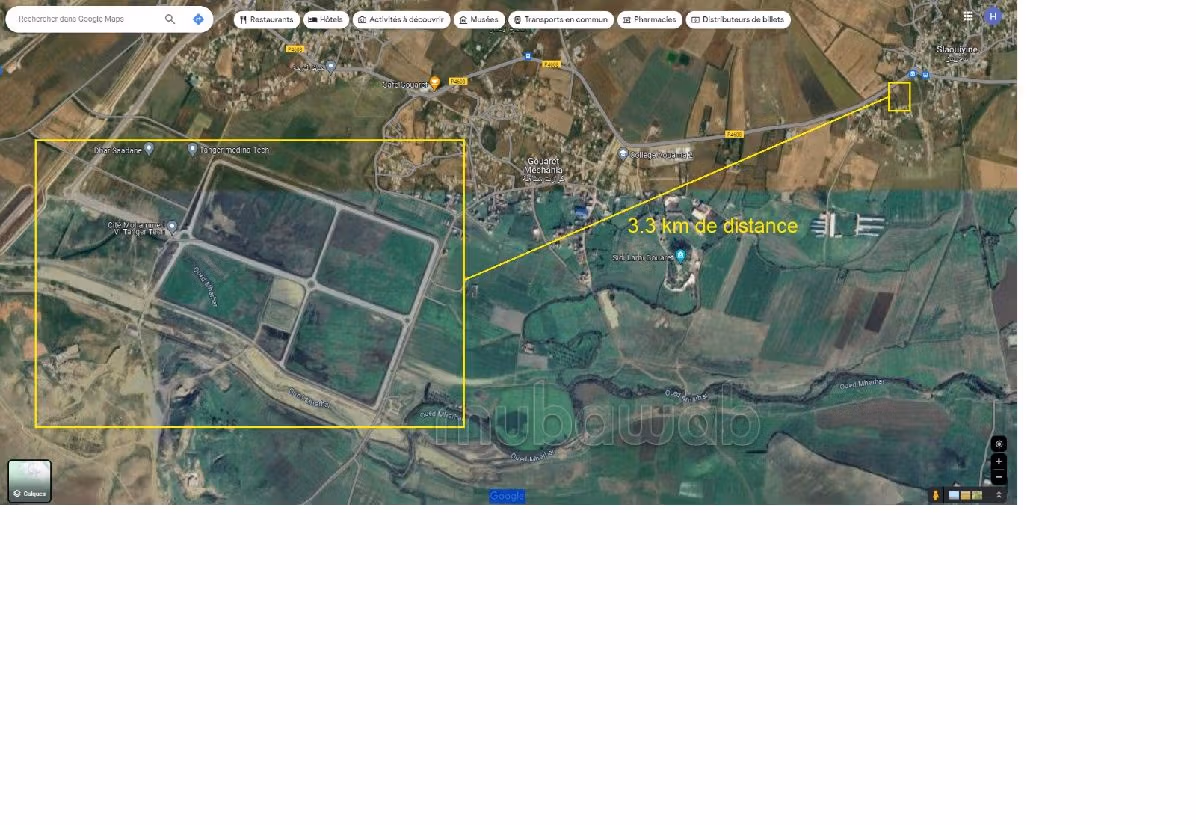Show Pharmacies on the map
The image size is (1196, 825).
click(649, 19)
